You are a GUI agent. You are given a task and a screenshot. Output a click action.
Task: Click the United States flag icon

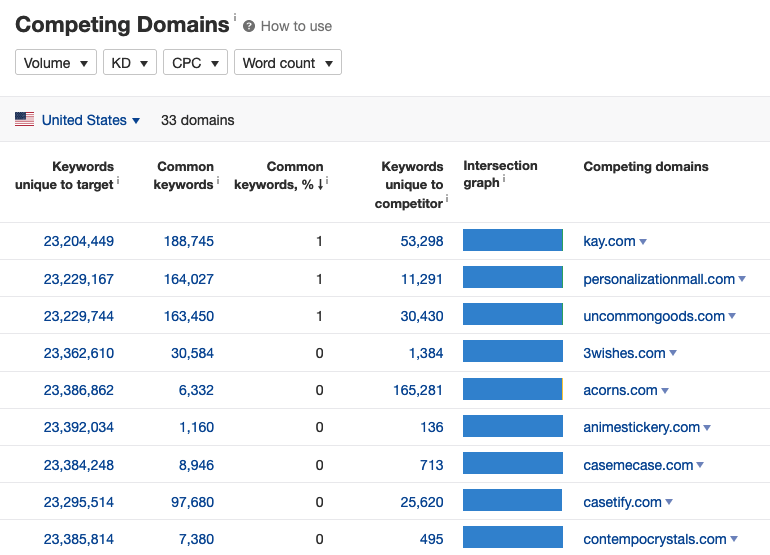[25, 119]
